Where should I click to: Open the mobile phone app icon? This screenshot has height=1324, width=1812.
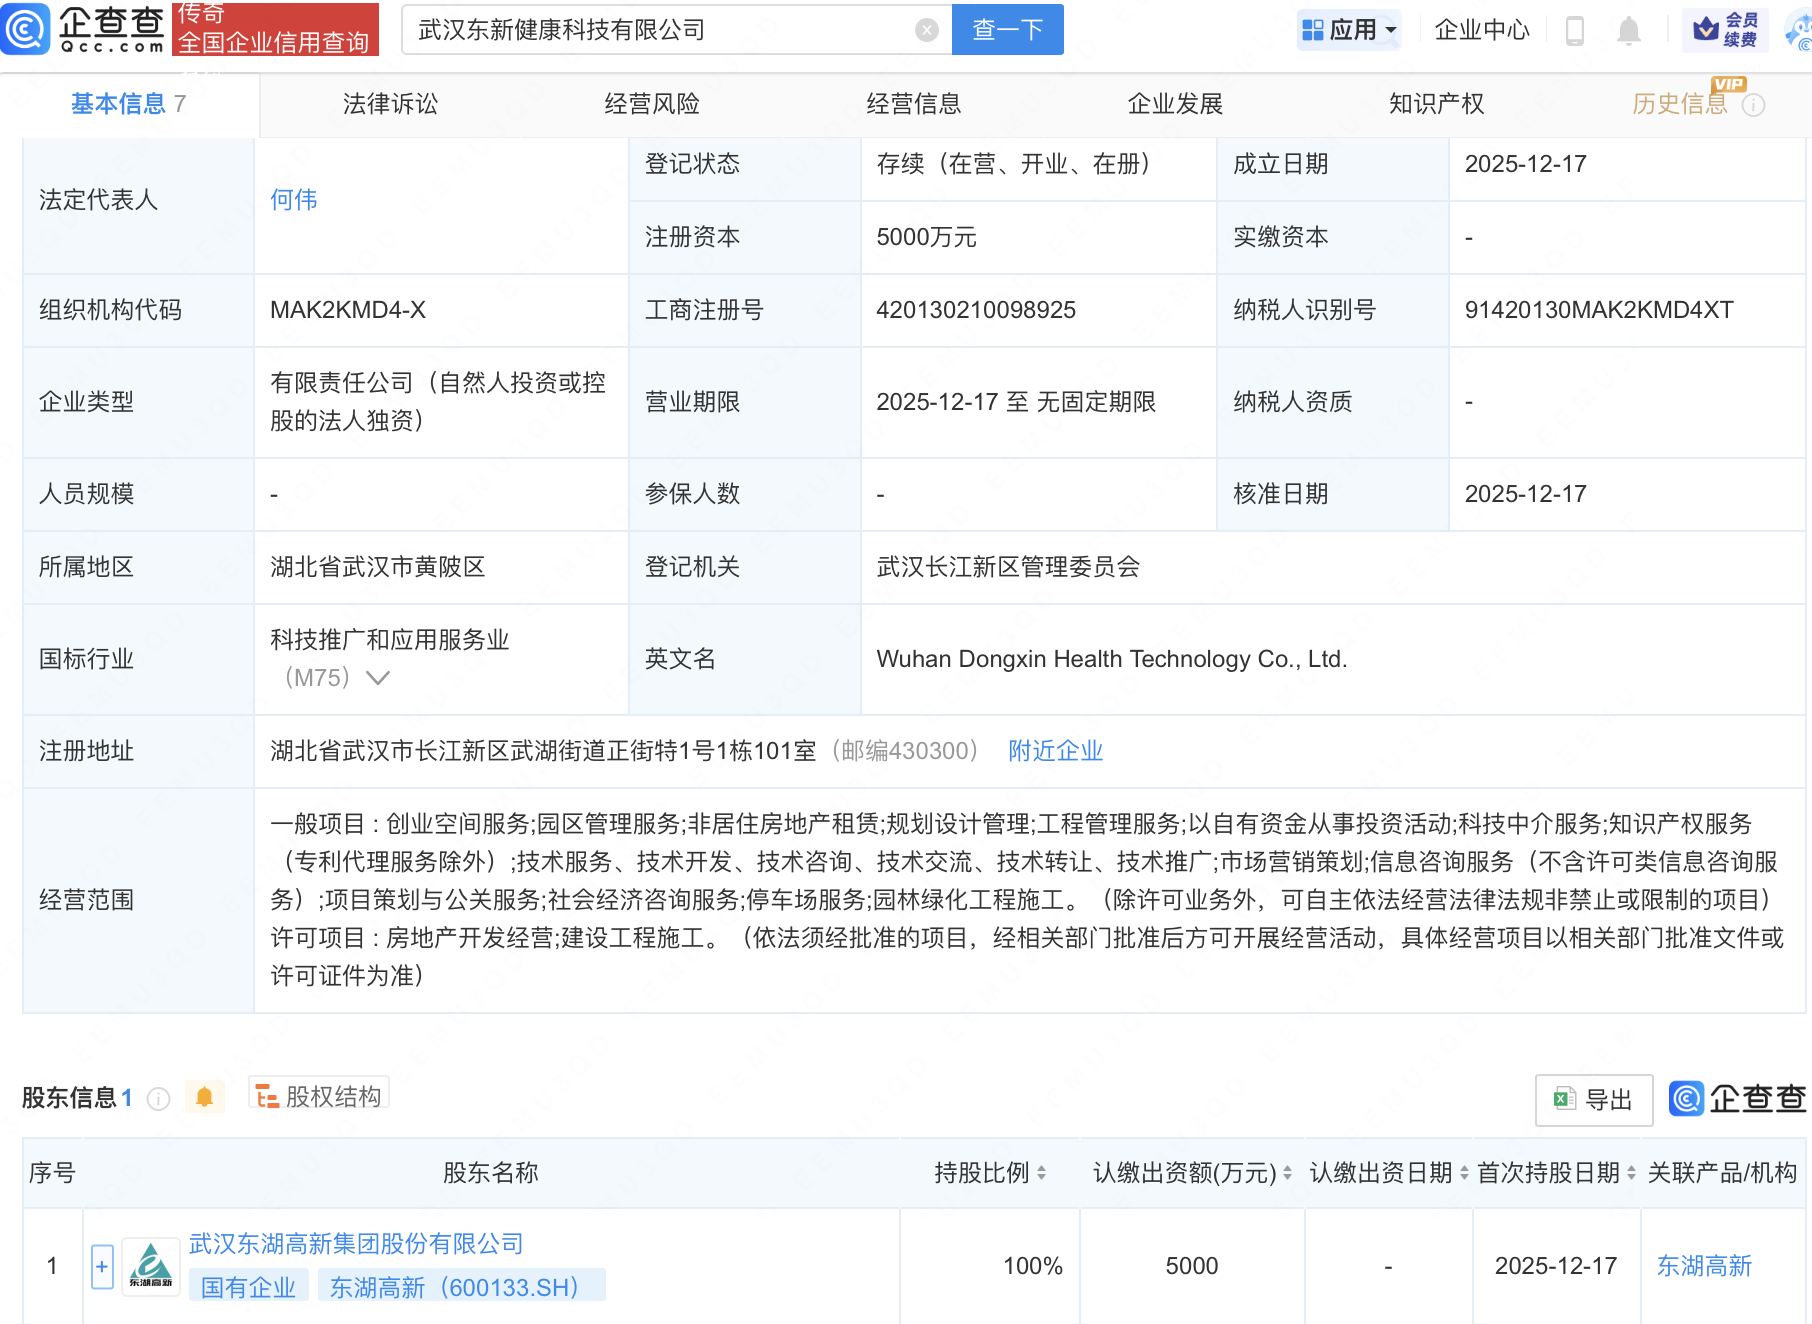(x=1574, y=30)
